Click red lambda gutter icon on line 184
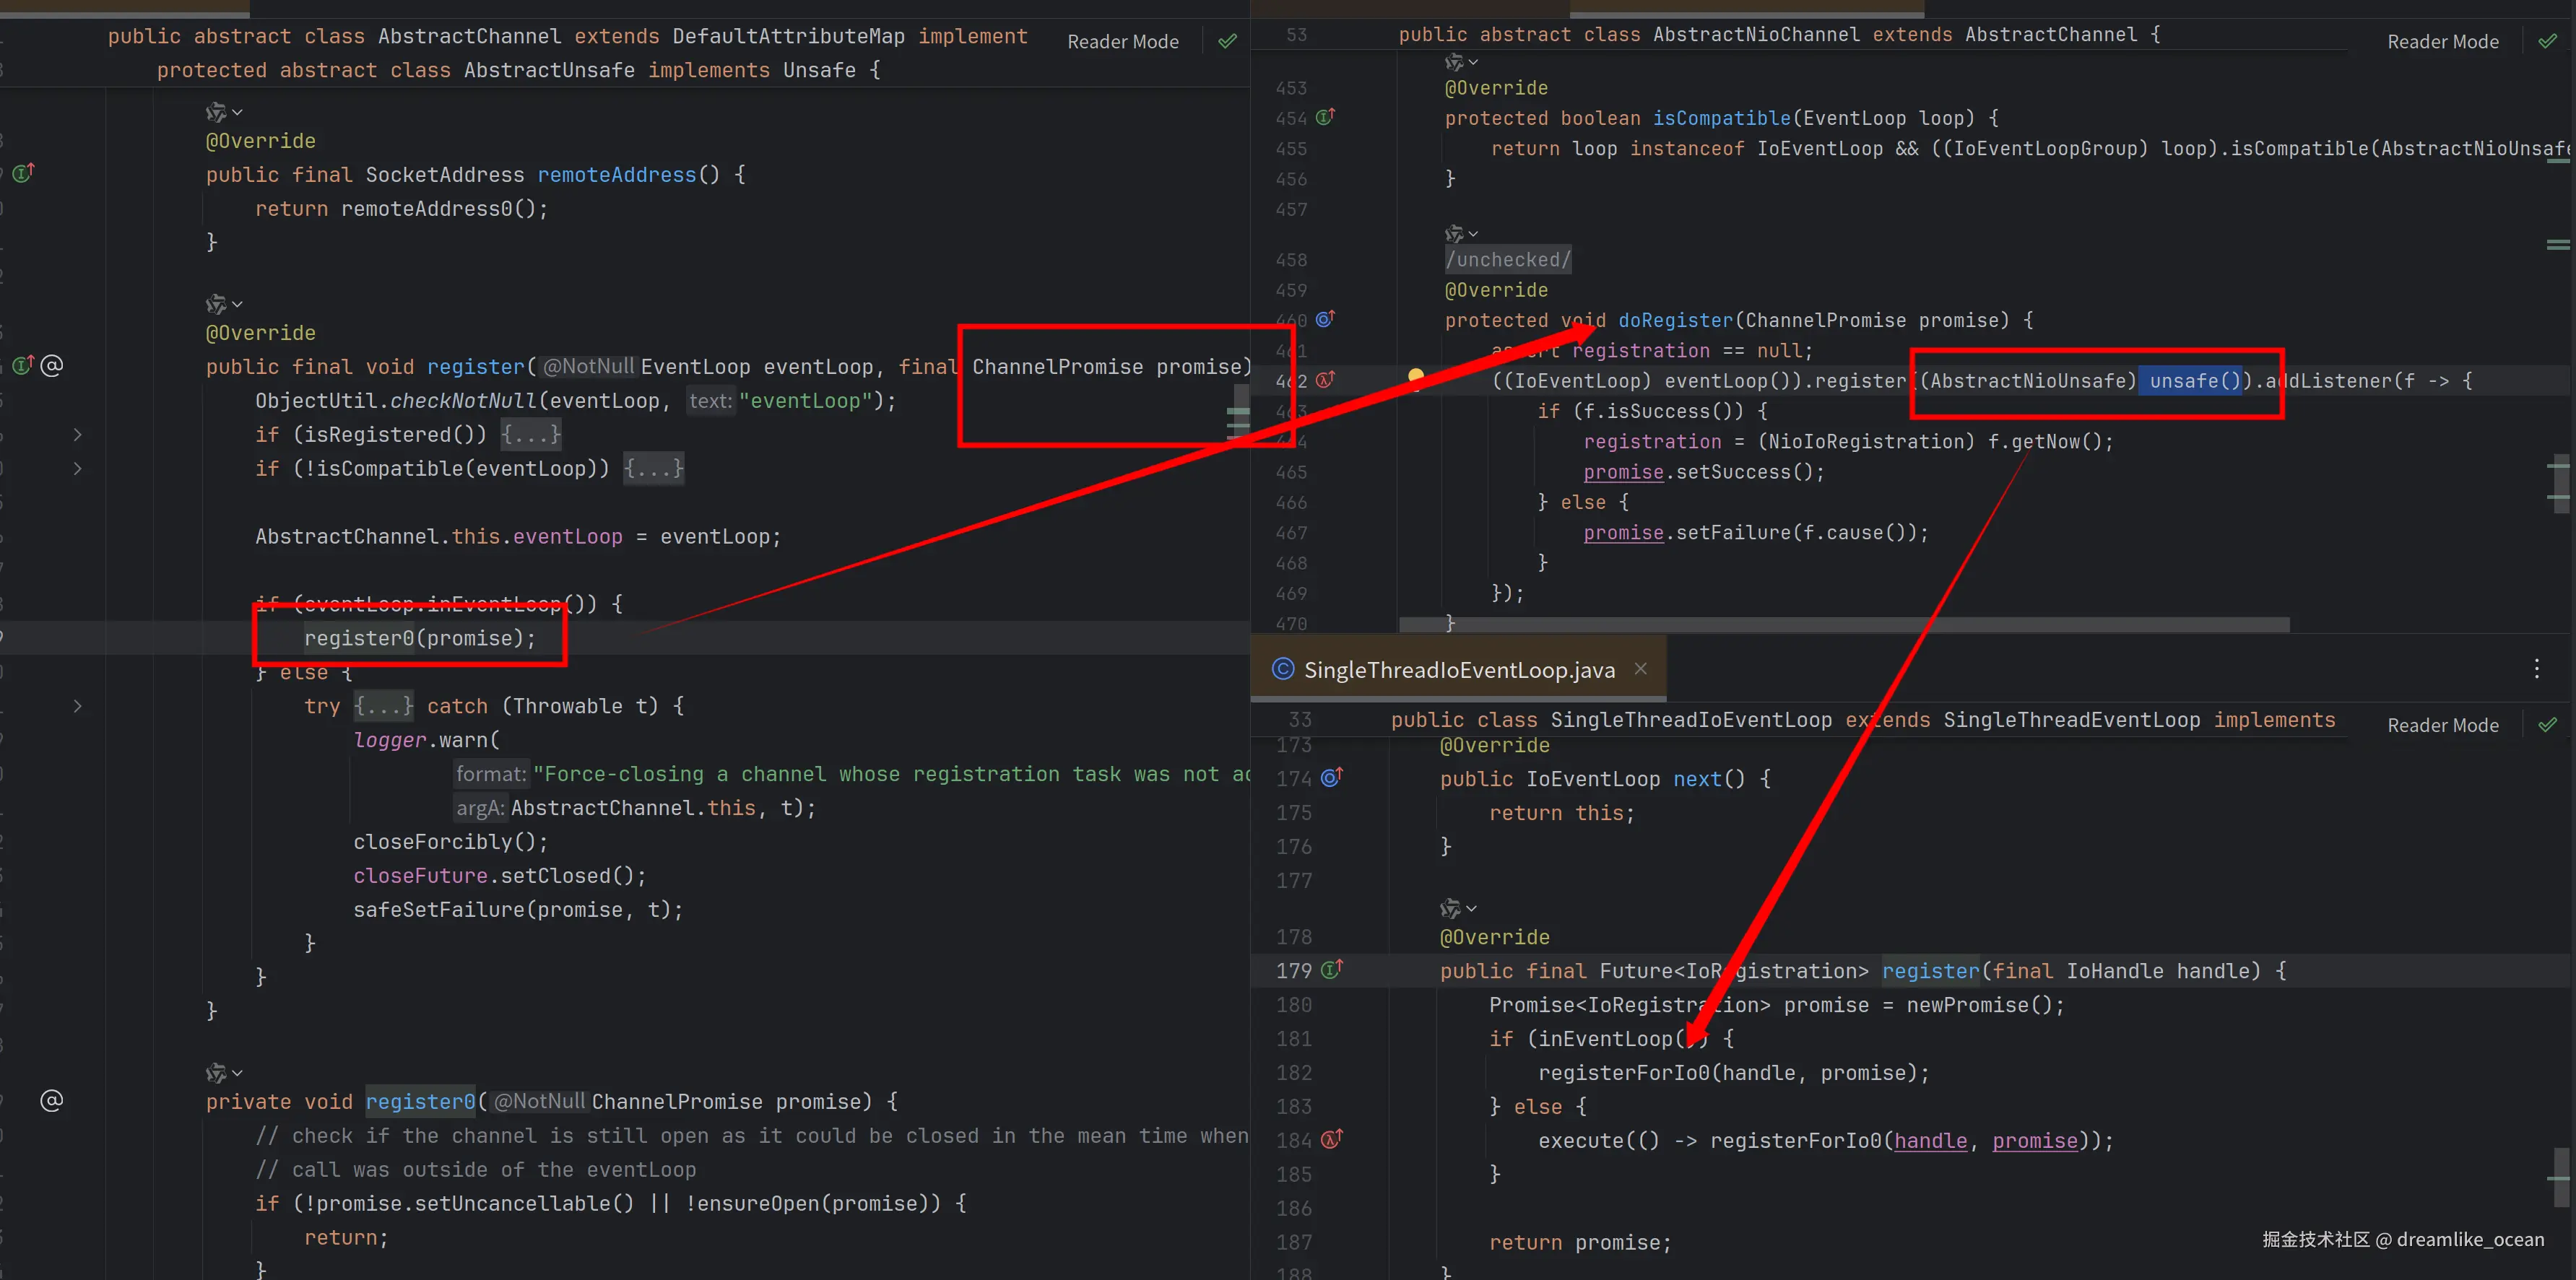 [1331, 1139]
